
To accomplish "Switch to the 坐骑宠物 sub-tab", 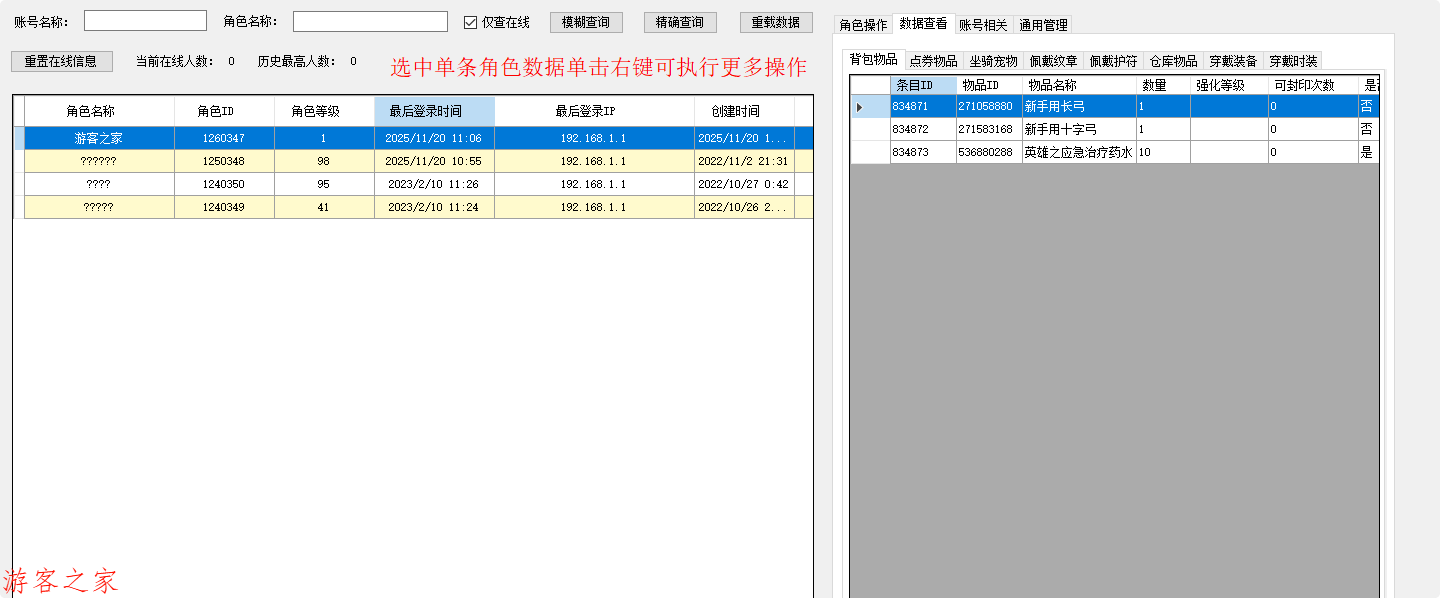I will tap(993, 61).
